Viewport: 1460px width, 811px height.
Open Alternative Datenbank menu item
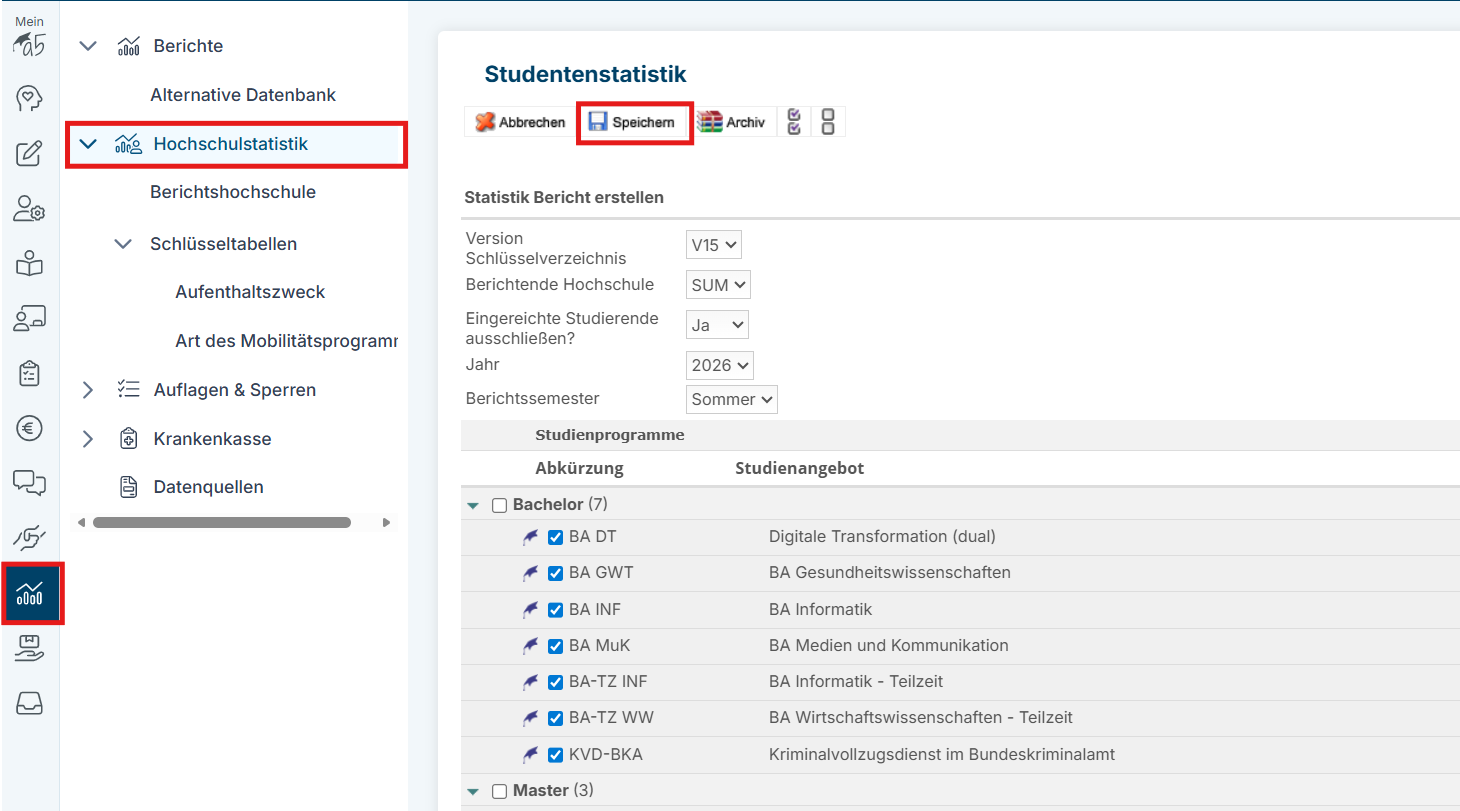(243, 95)
